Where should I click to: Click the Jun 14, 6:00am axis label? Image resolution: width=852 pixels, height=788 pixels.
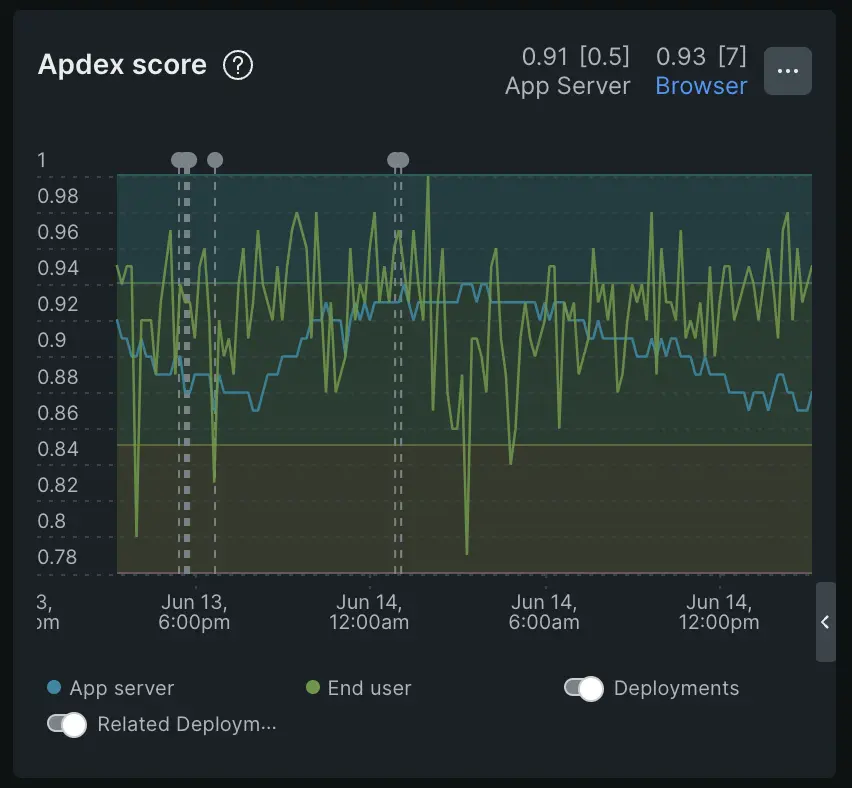pyautogui.click(x=545, y=611)
